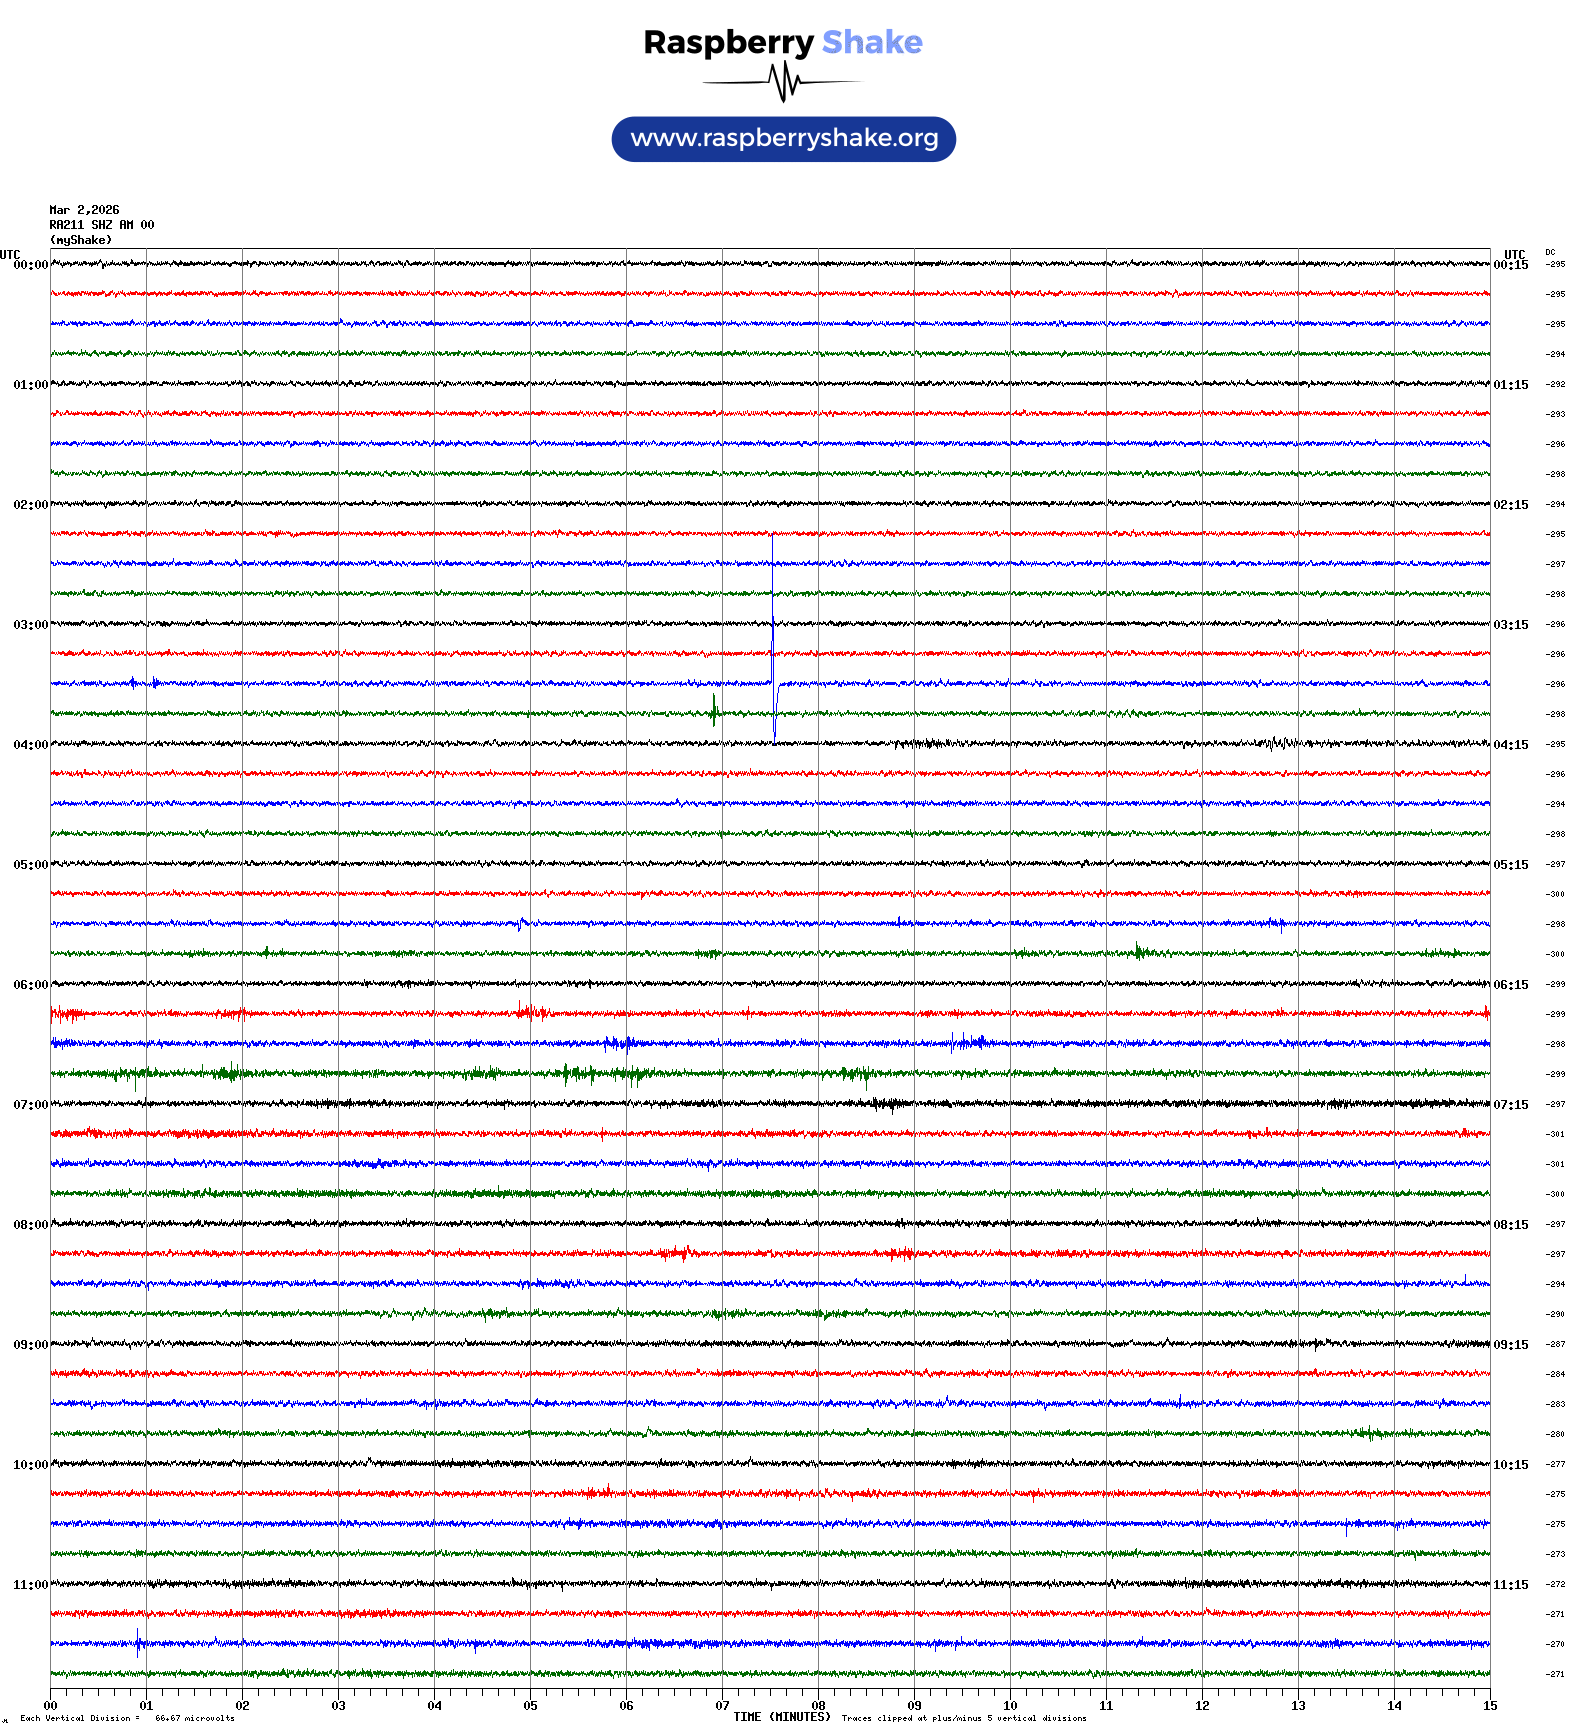Select the 11:00 UTC label on left axis
This screenshot has width=1570, height=1732.
point(30,1585)
